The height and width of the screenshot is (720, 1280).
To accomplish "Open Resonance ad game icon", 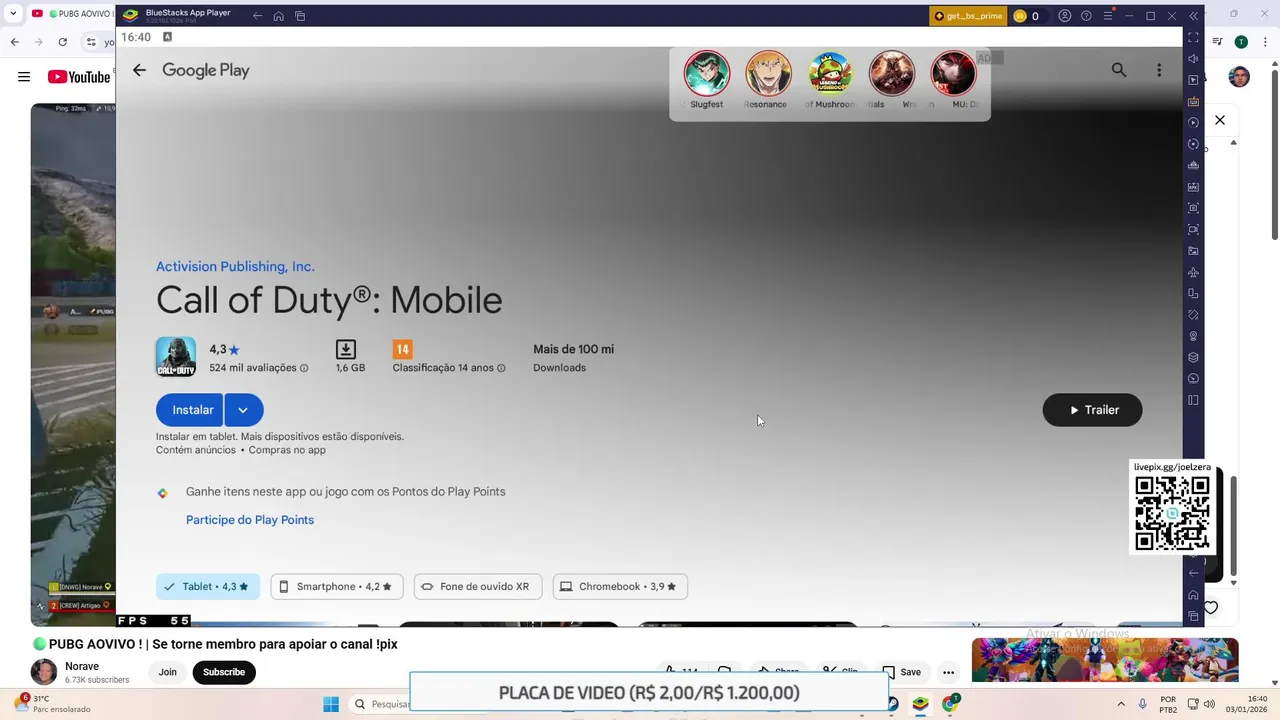I will pyautogui.click(x=768, y=74).
